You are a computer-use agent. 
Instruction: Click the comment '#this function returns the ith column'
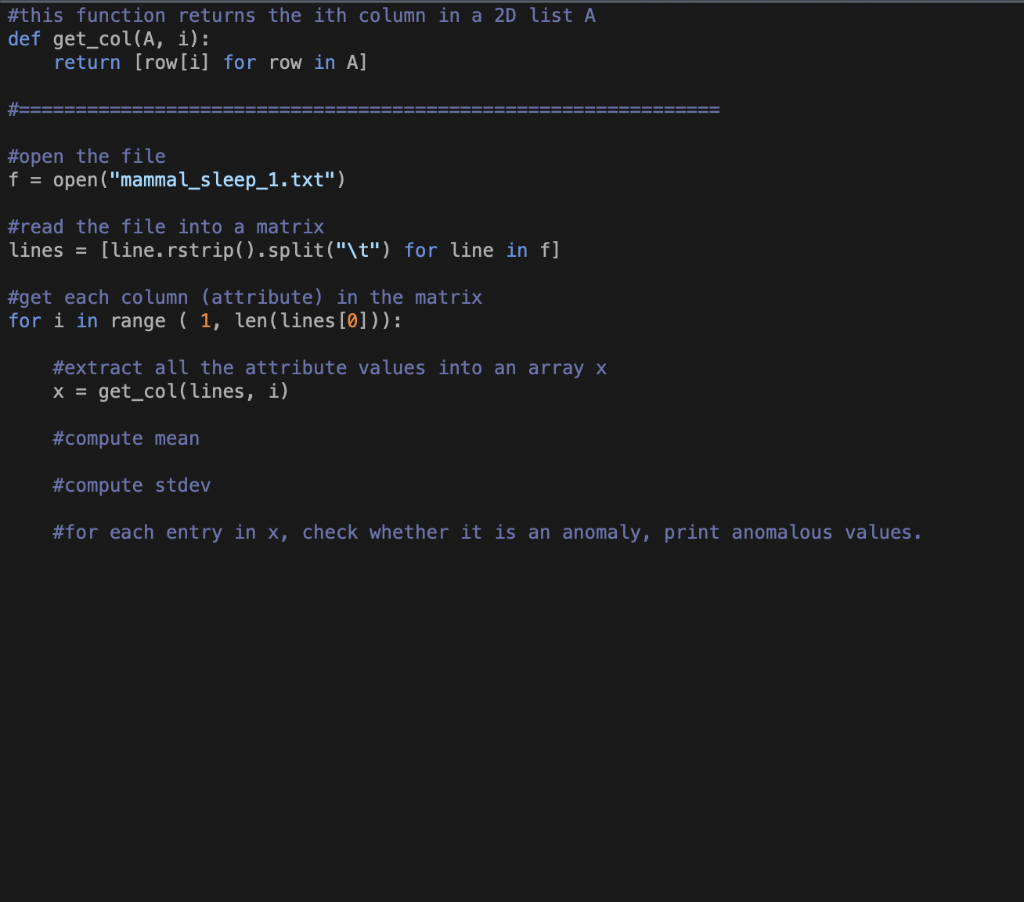(x=301, y=16)
